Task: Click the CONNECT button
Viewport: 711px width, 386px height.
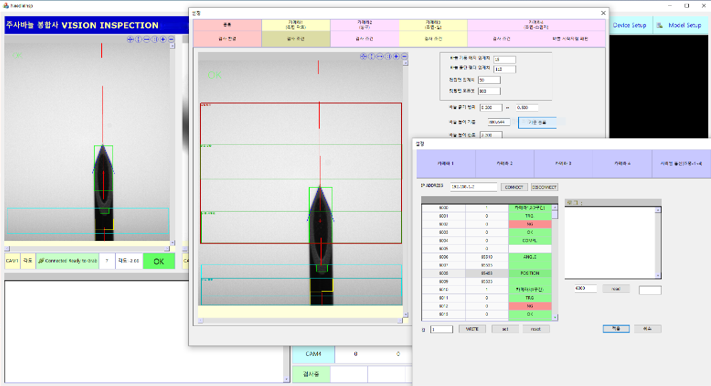Action: pos(514,187)
